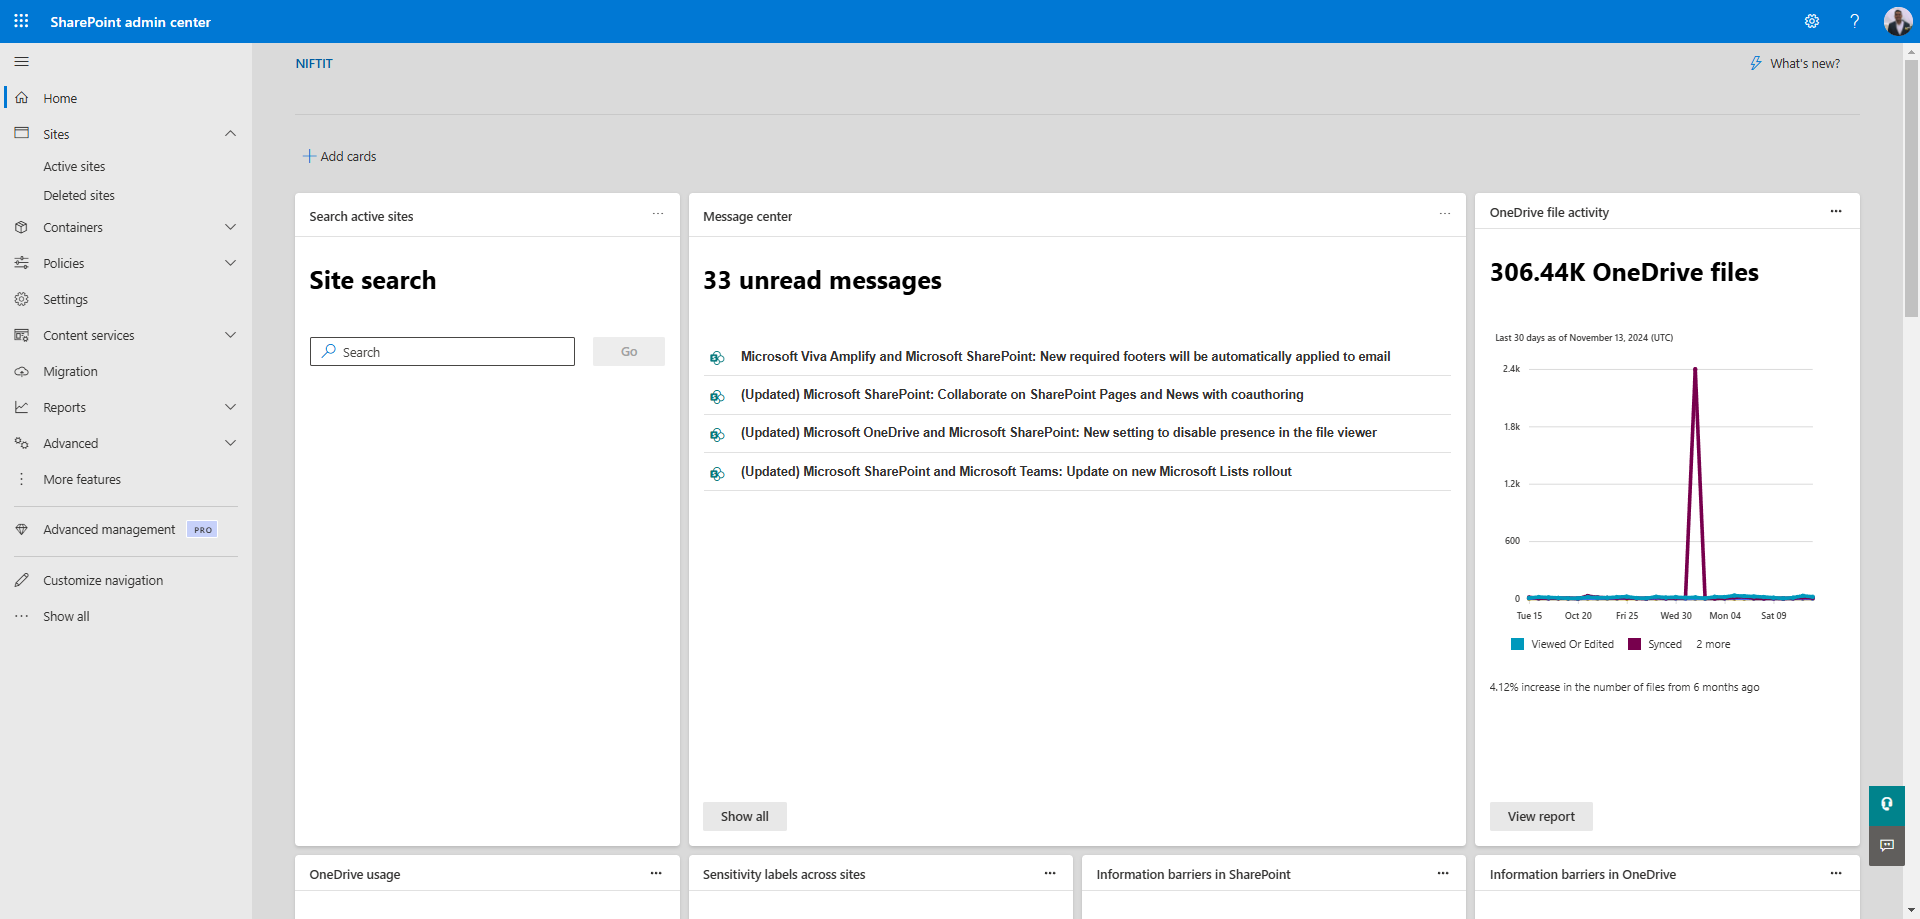Viewport: 1920px width, 919px height.
Task: Click the Go button
Action: click(629, 351)
